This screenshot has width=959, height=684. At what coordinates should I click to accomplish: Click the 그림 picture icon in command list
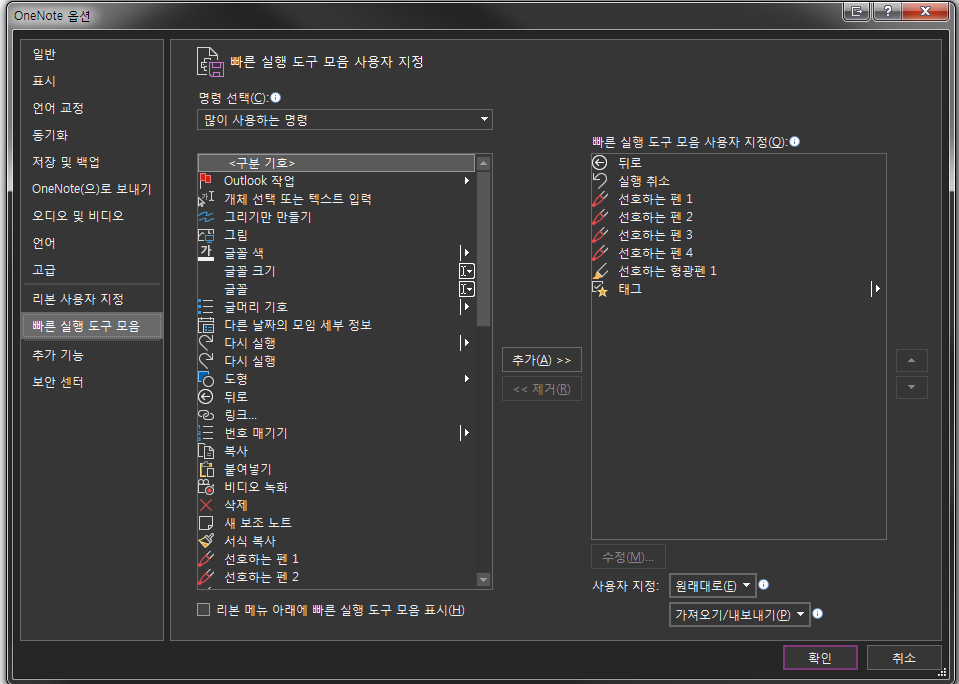pos(206,235)
